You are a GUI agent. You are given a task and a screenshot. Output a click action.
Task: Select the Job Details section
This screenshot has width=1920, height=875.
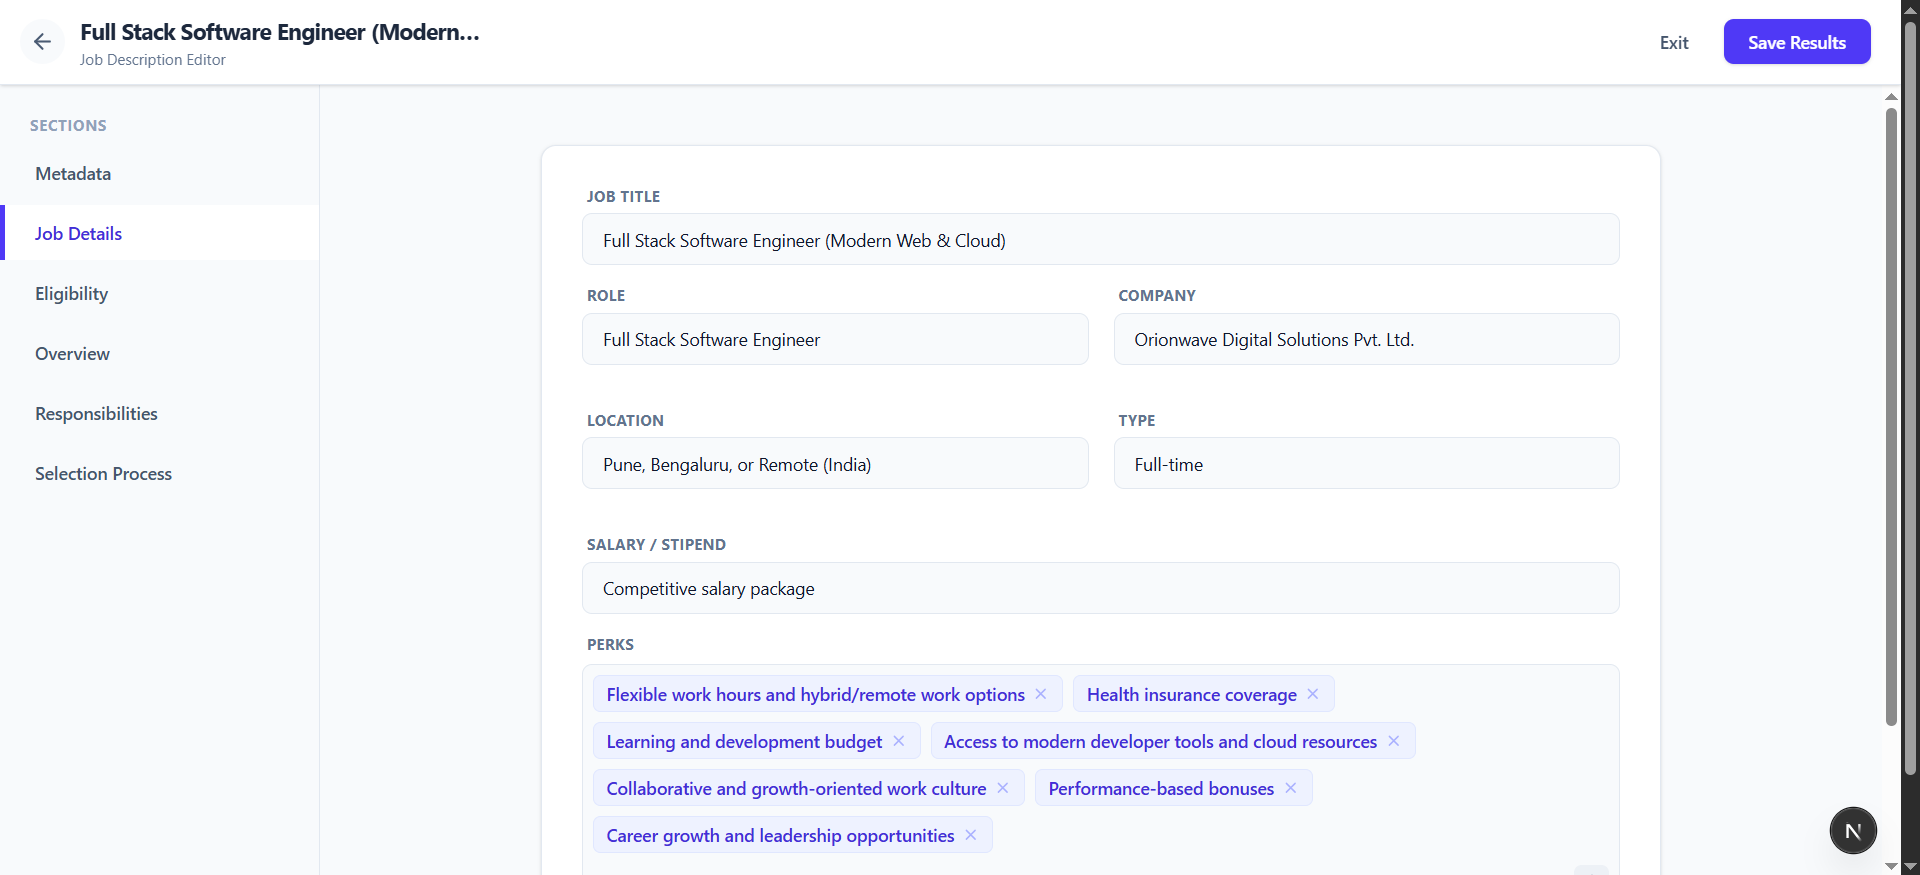(x=78, y=234)
